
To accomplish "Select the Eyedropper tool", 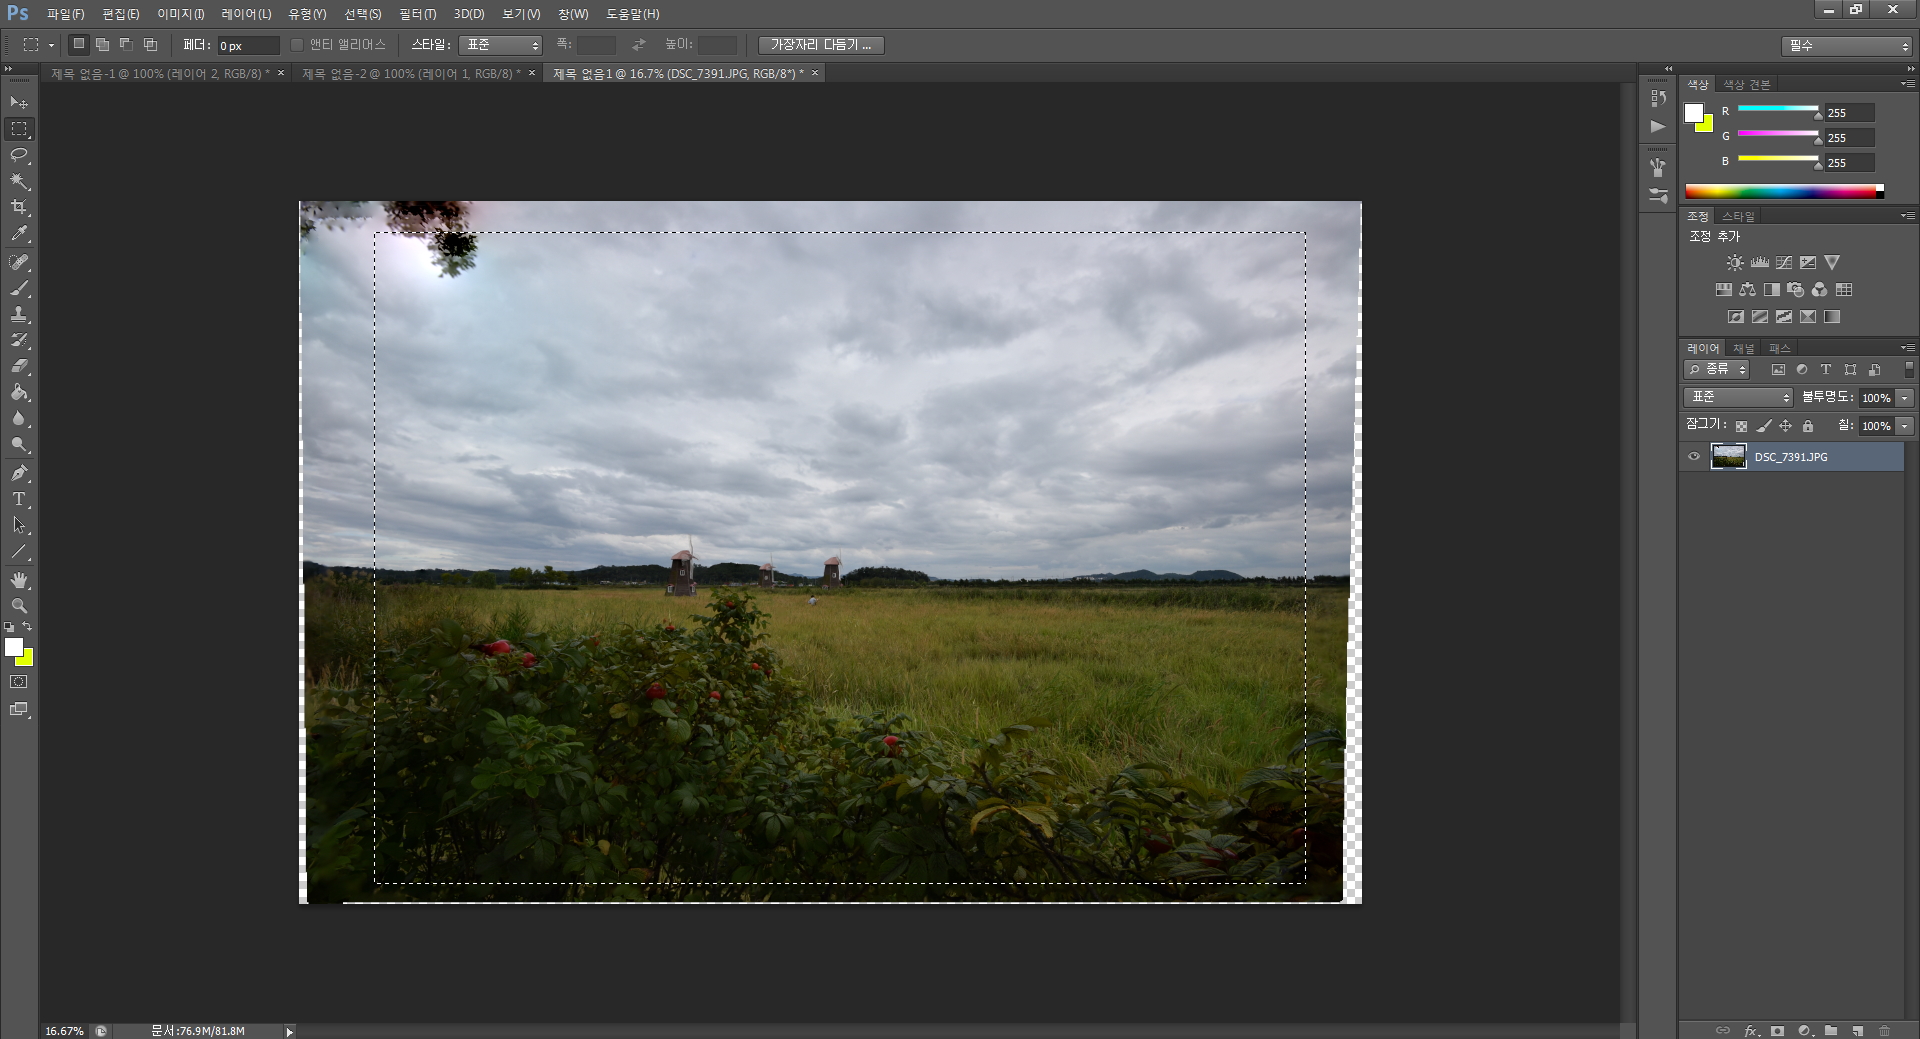I will coord(19,234).
